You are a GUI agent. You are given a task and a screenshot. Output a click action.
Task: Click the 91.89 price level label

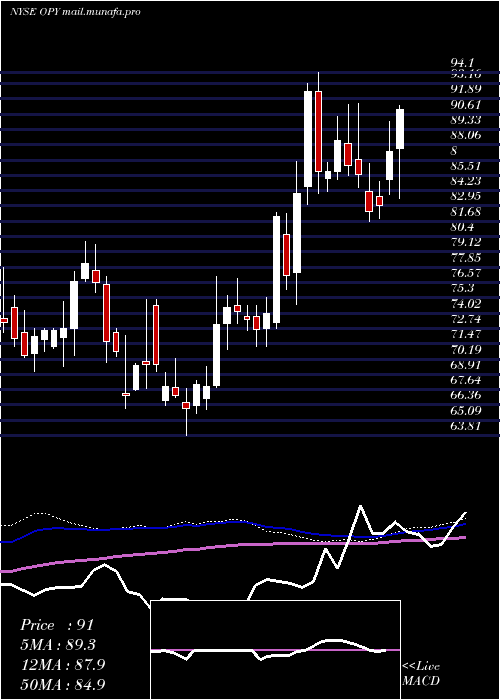(466, 89)
